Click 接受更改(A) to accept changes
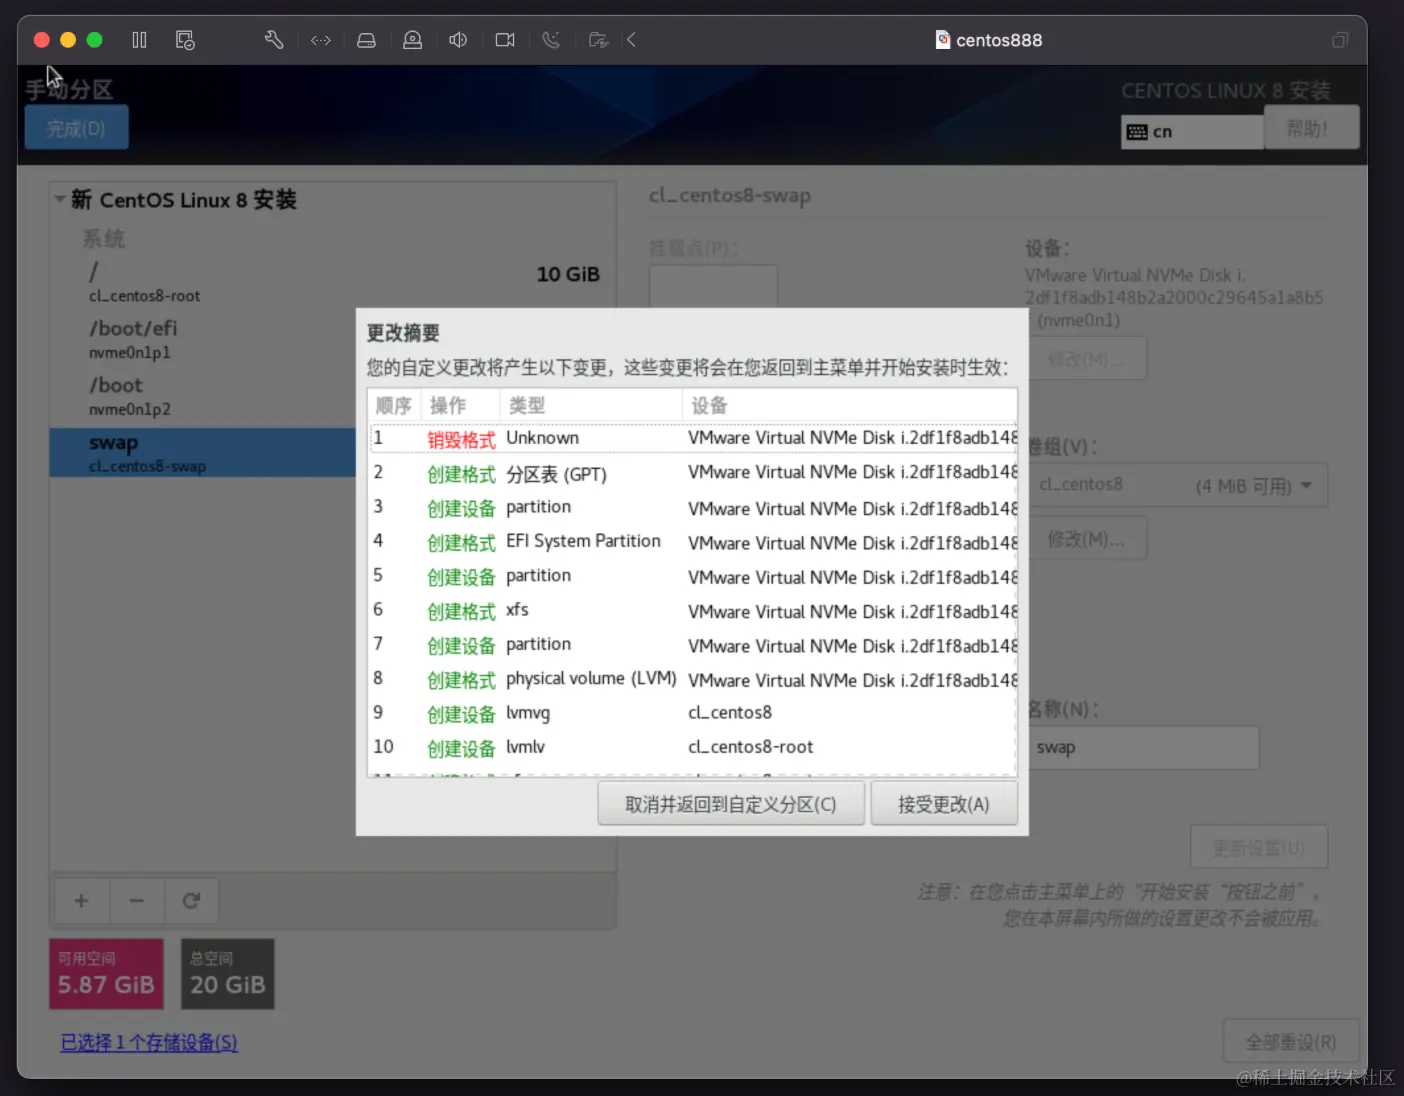 point(944,804)
